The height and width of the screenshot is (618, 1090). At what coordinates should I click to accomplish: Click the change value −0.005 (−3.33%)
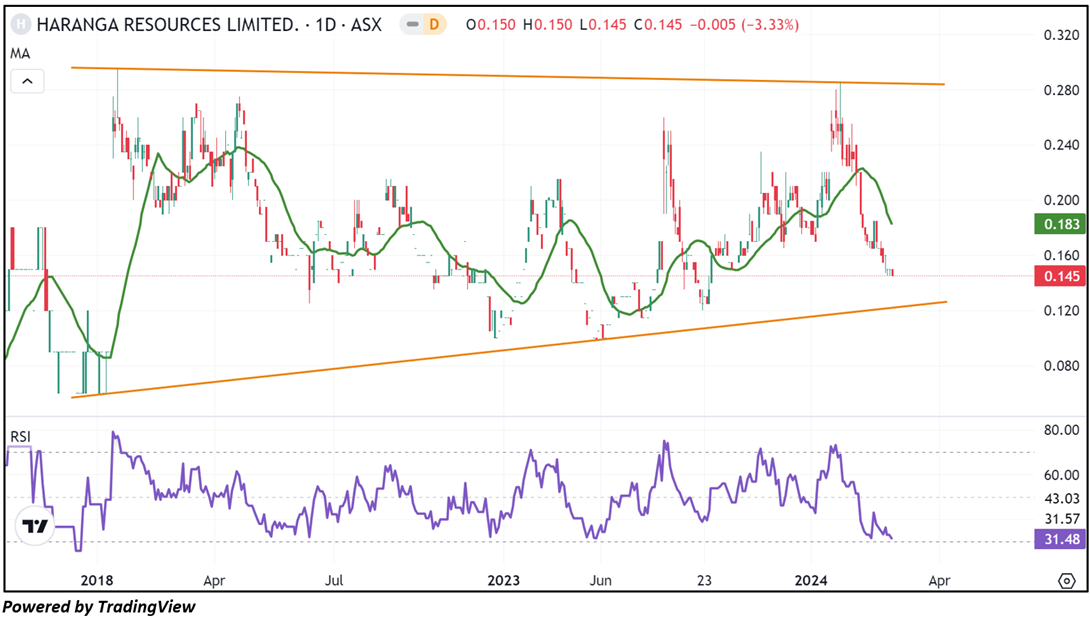click(x=744, y=25)
